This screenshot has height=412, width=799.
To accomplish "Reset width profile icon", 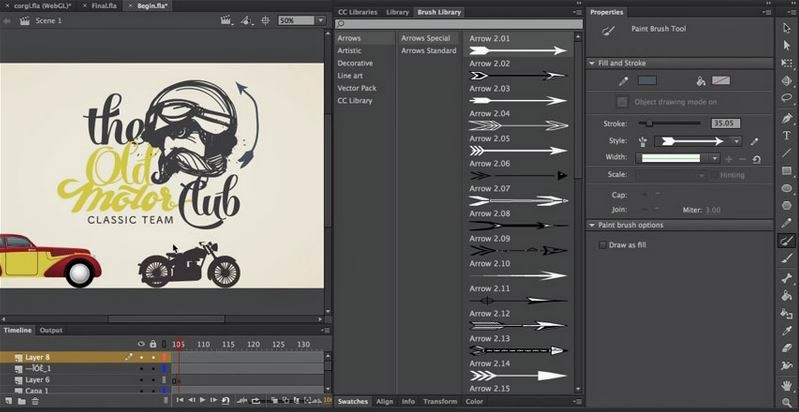I will click(756, 159).
